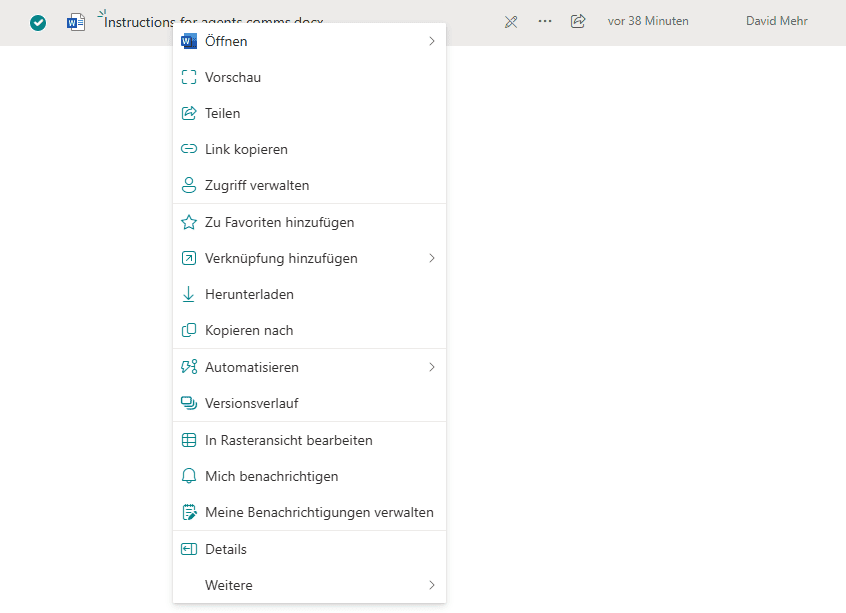This screenshot has height=613, width=846.
Task: Expand the Verknüpfung hinzufügen submenu
Action: pyautogui.click(x=432, y=258)
